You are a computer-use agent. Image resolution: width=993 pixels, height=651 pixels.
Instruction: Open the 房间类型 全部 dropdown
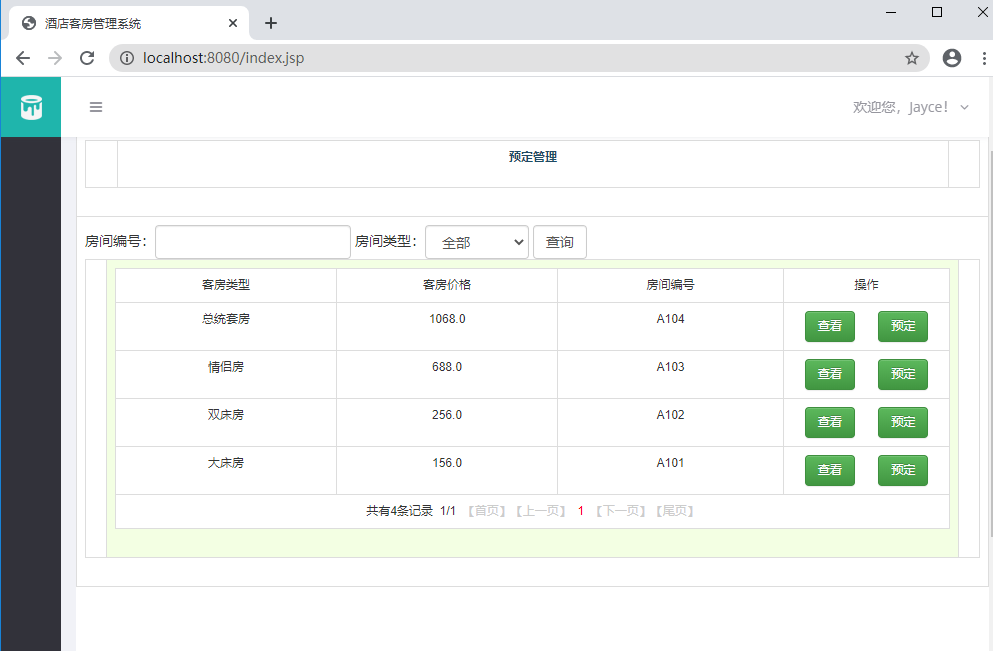[x=477, y=242]
